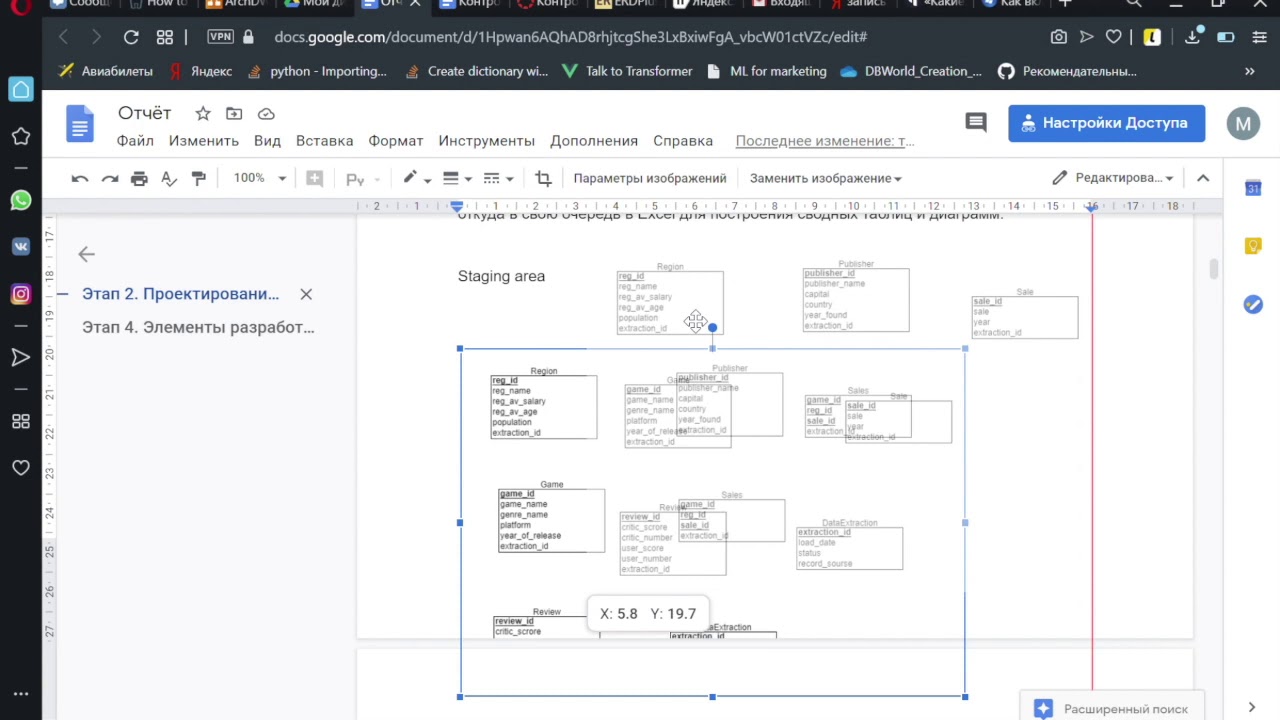Click the left indent ruler marker
This screenshot has height=720, width=1280.
457,207
